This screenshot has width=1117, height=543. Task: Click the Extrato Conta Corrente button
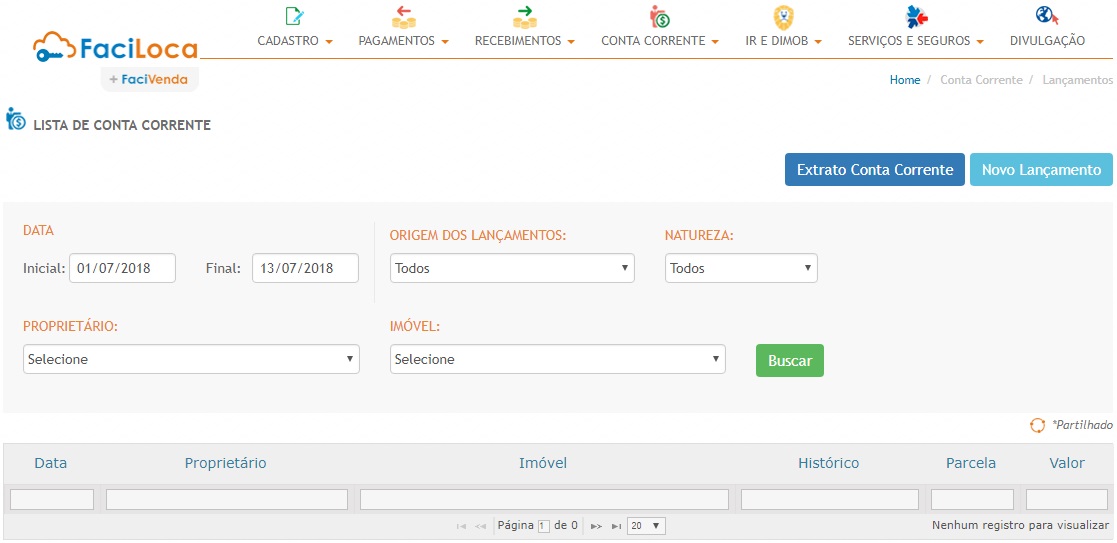click(874, 170)
